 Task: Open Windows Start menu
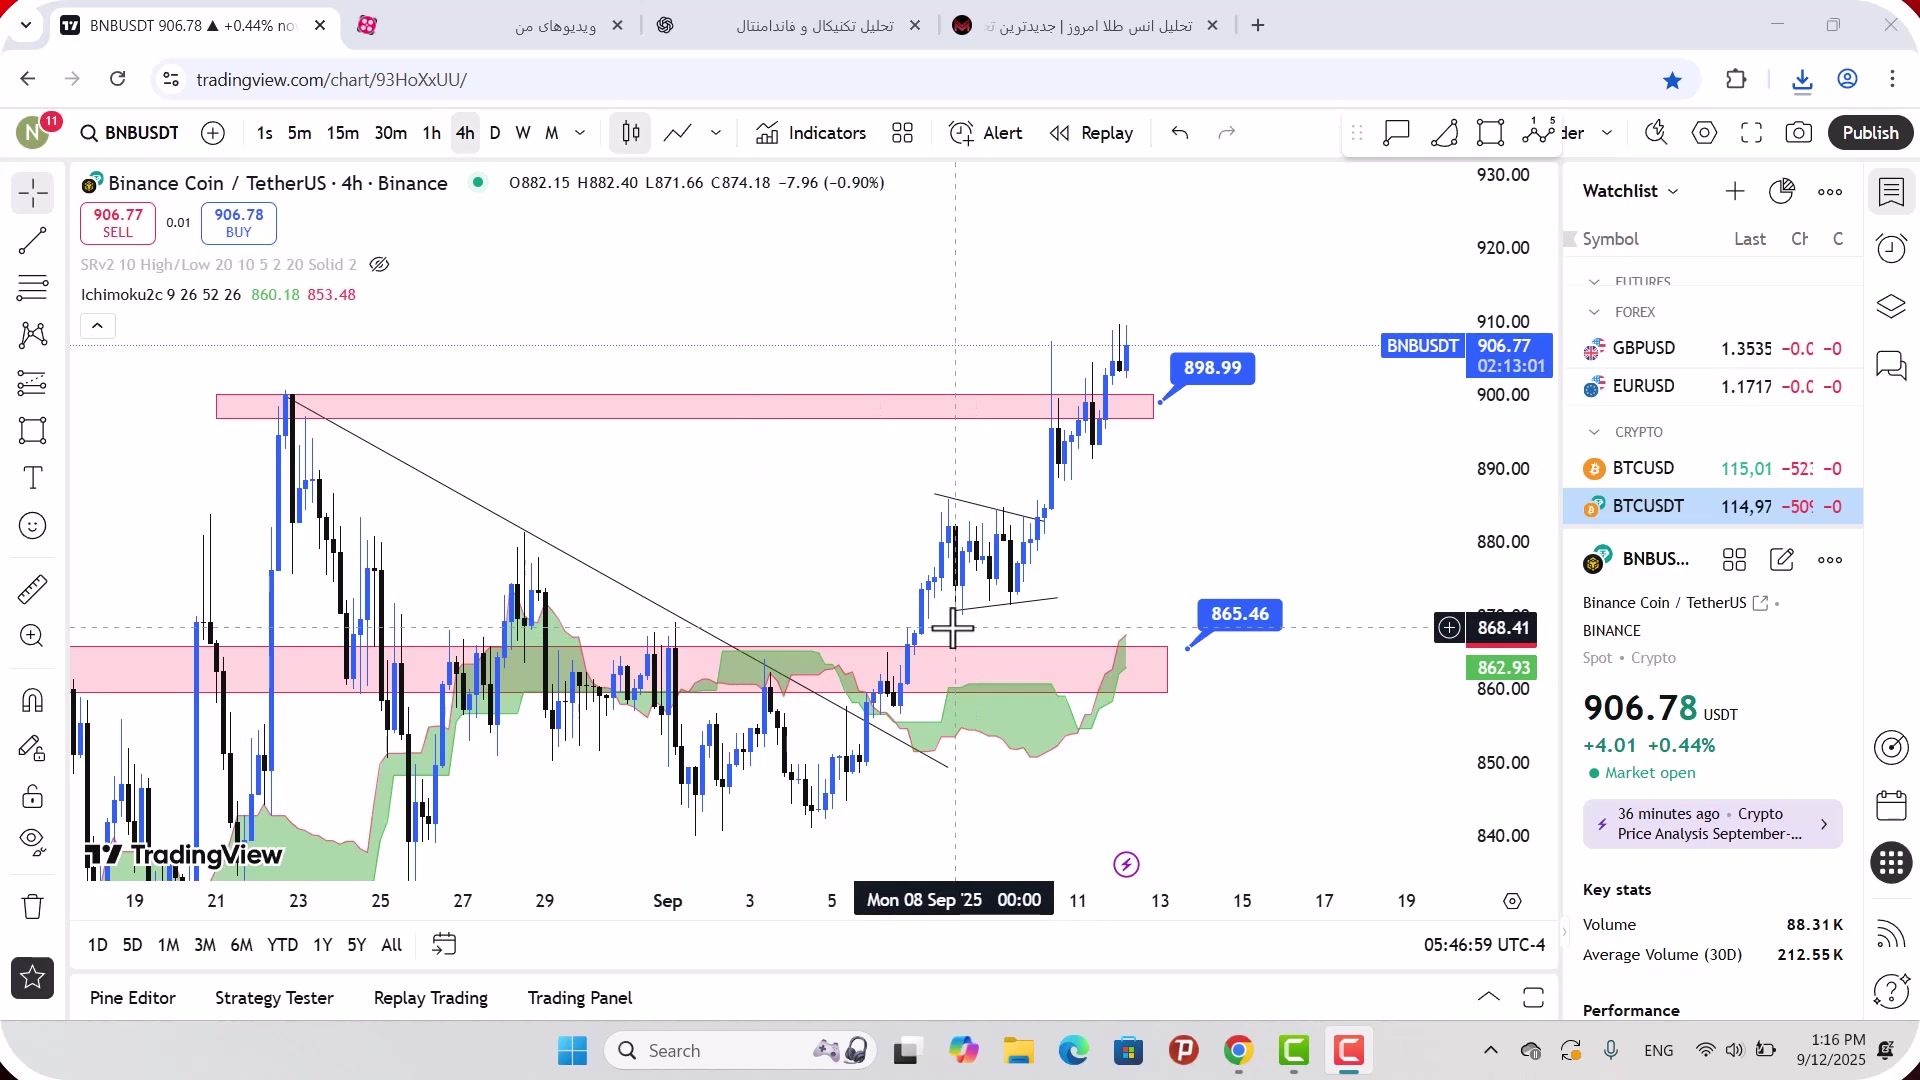click(x=572, y=1050)
